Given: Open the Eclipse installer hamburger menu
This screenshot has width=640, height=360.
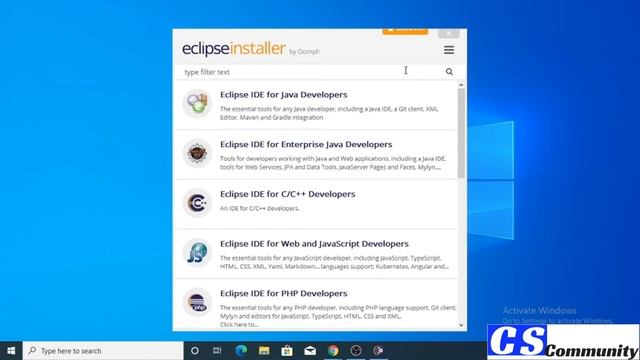Looking at the screenshot, I should [x=449, y=50].
